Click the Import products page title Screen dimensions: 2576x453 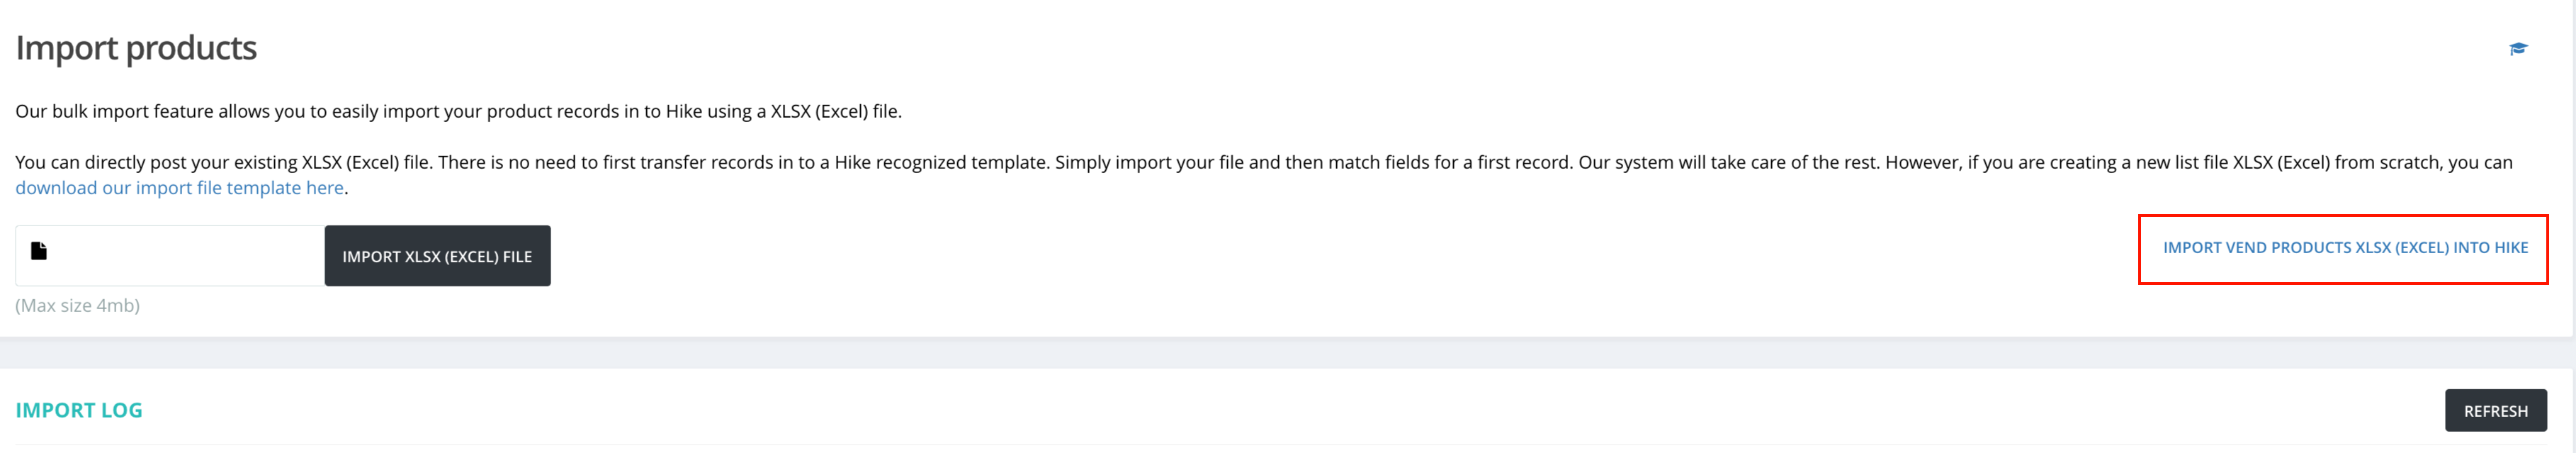pyautogui.click(x=136, y=48)
